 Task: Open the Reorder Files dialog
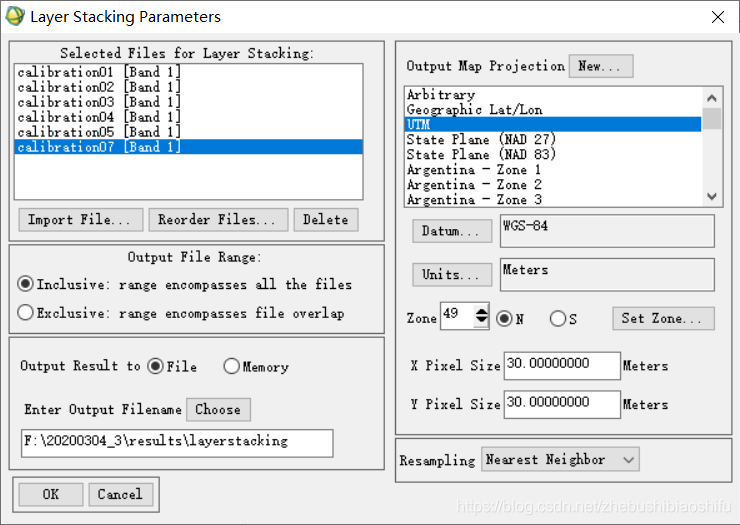218,220
